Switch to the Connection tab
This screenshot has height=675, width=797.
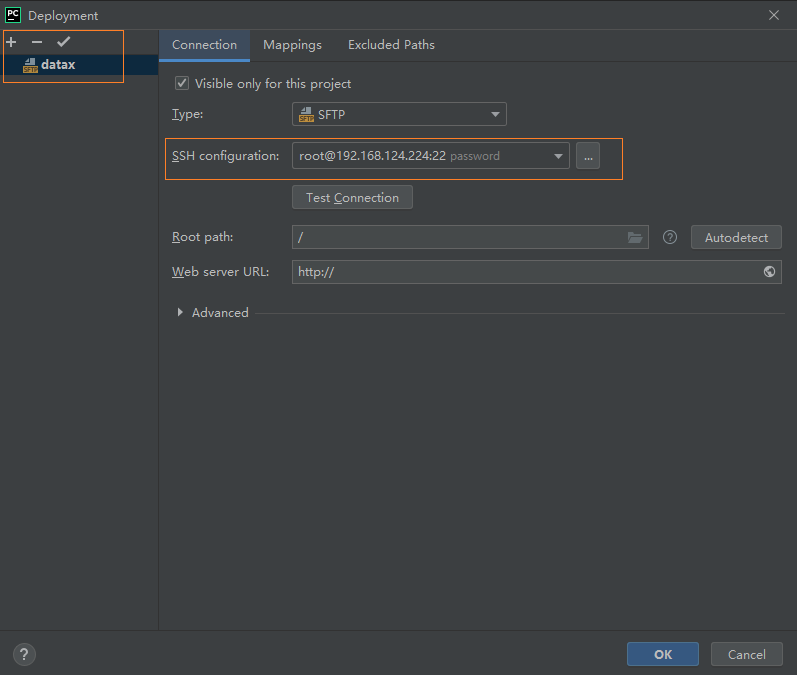204,45
